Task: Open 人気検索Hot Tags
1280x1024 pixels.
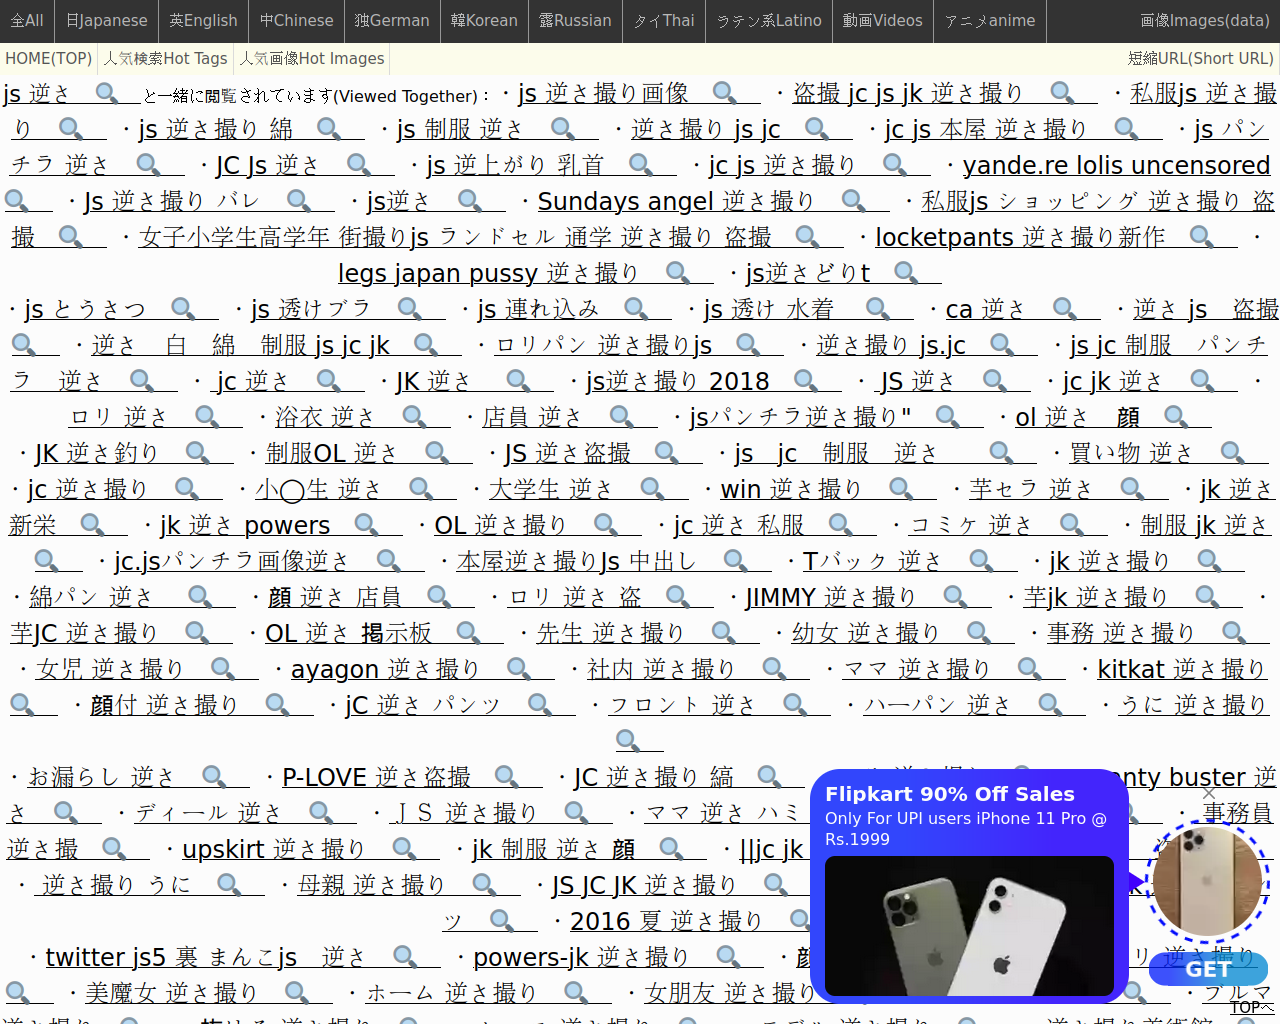Action: click(166, 59)
